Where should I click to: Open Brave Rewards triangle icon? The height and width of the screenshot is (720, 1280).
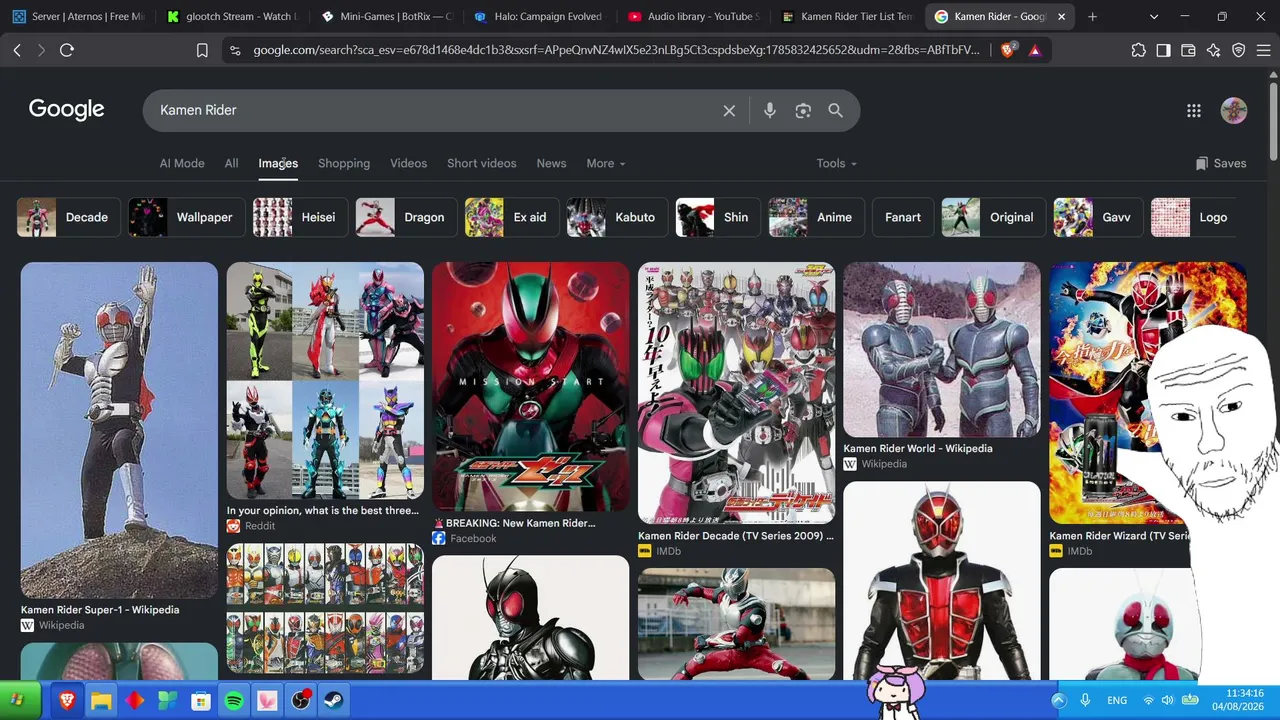pyautogui.click(x=1034, y=50)
